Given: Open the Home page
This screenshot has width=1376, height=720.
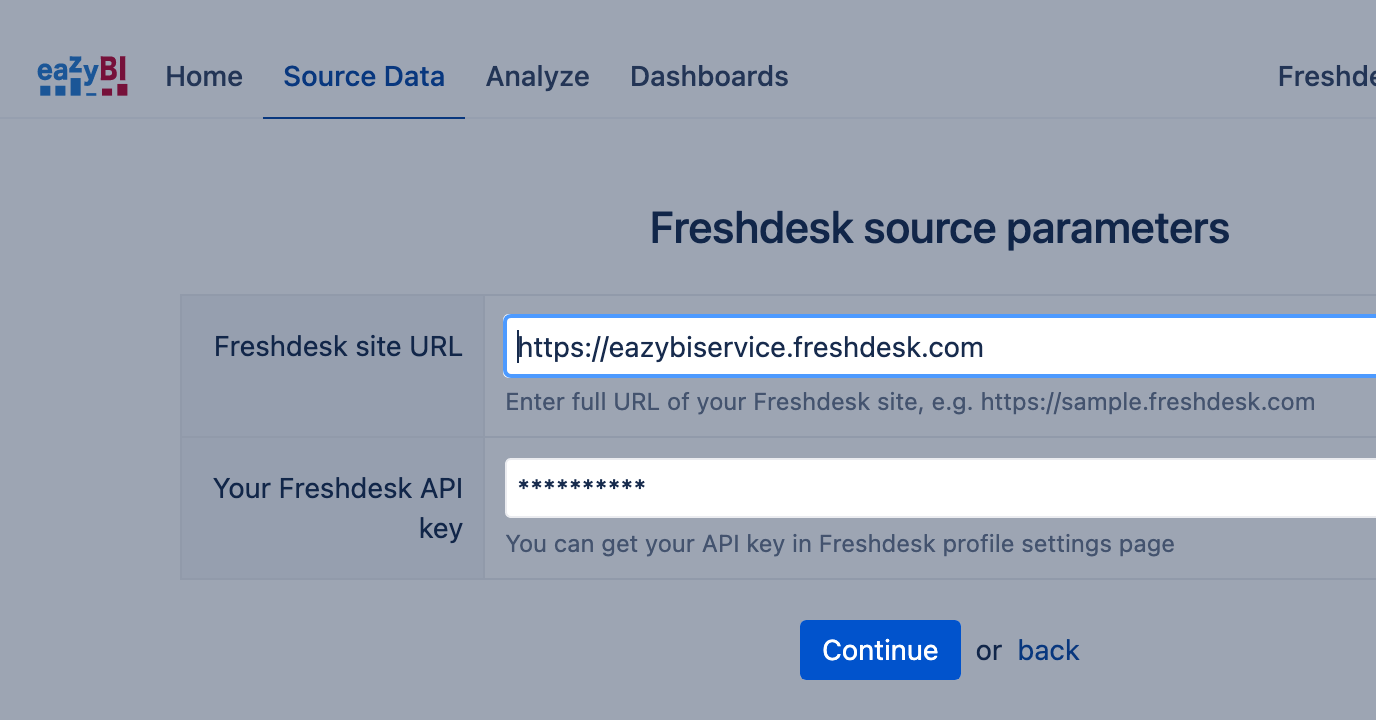Looking at the screenshot, I should click(x=204, y=77).
